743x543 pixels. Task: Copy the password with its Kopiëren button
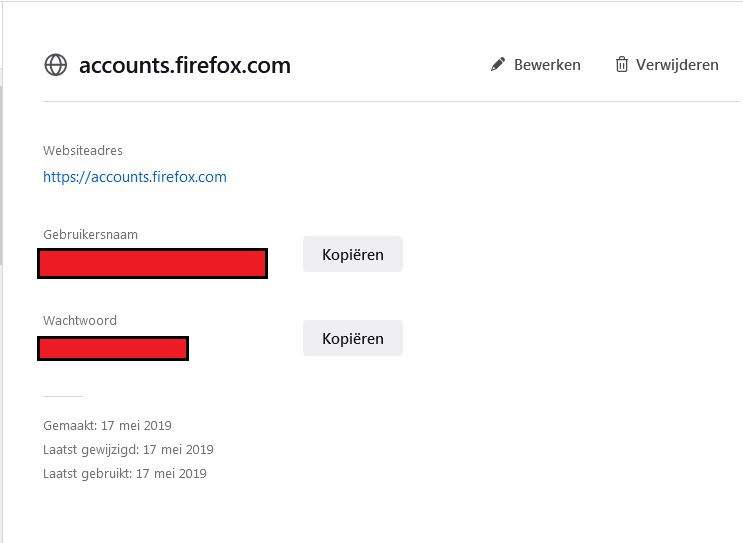352,339
